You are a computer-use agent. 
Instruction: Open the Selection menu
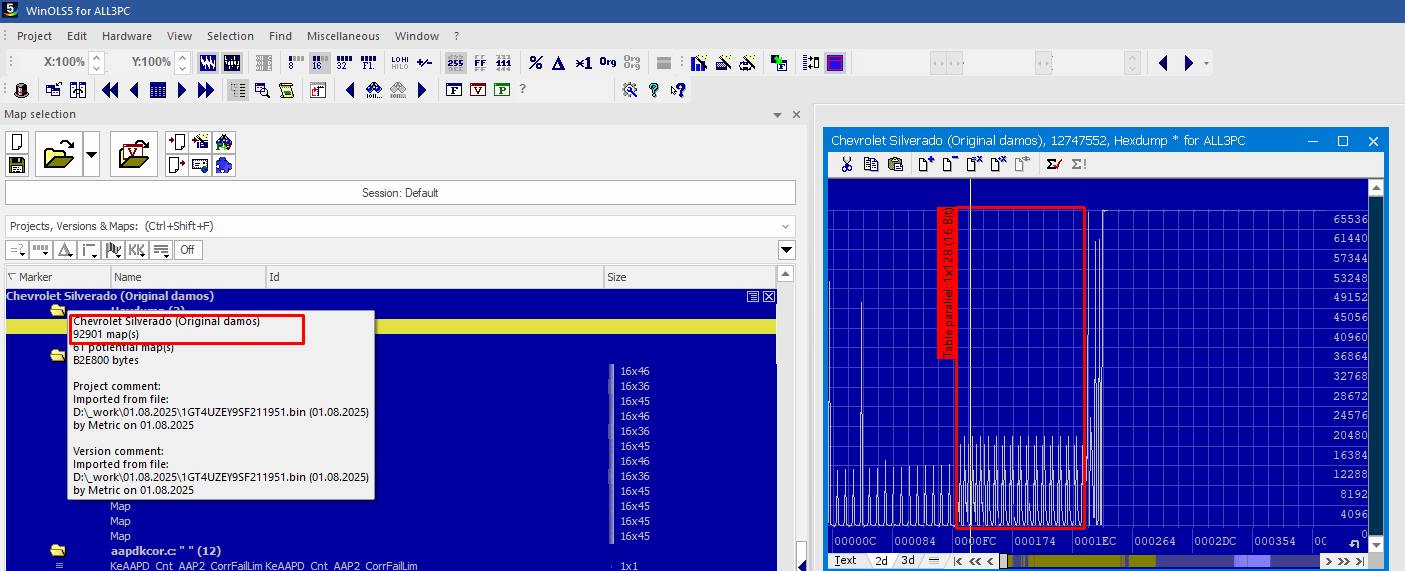(x=231, y=36)
